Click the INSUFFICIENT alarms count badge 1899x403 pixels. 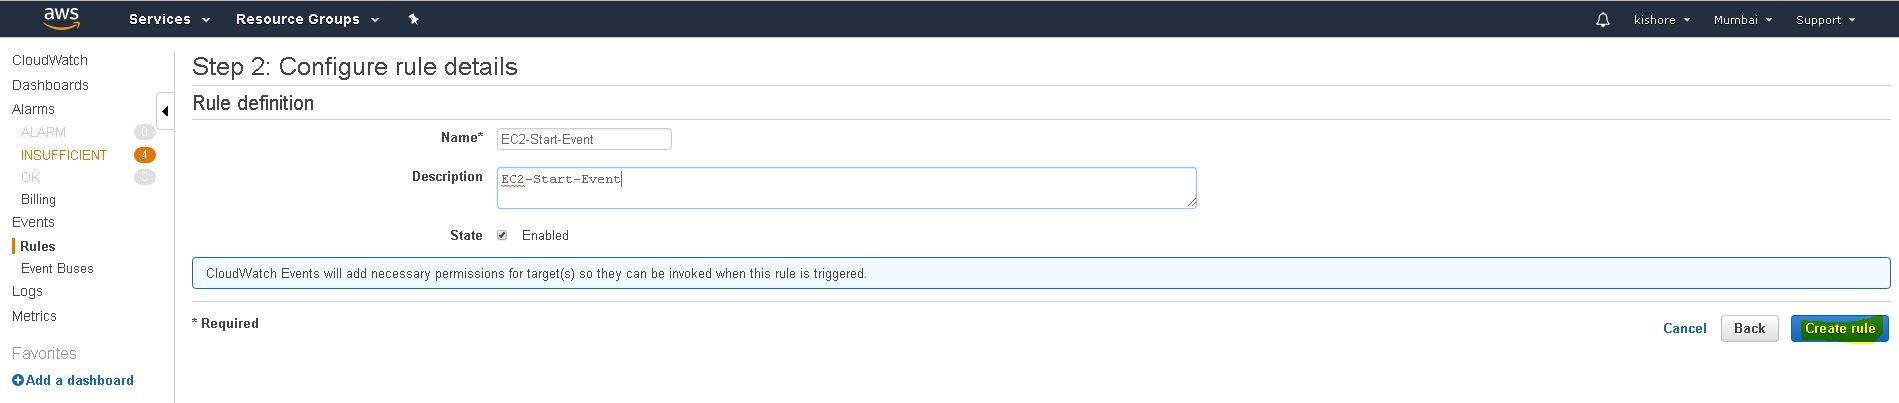[145, 155]
